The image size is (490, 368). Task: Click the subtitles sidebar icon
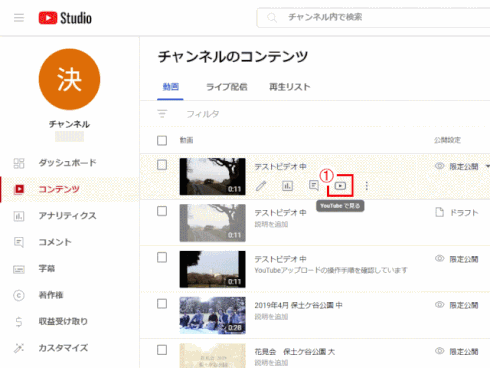pyautogui.click(x=19, y=269)
